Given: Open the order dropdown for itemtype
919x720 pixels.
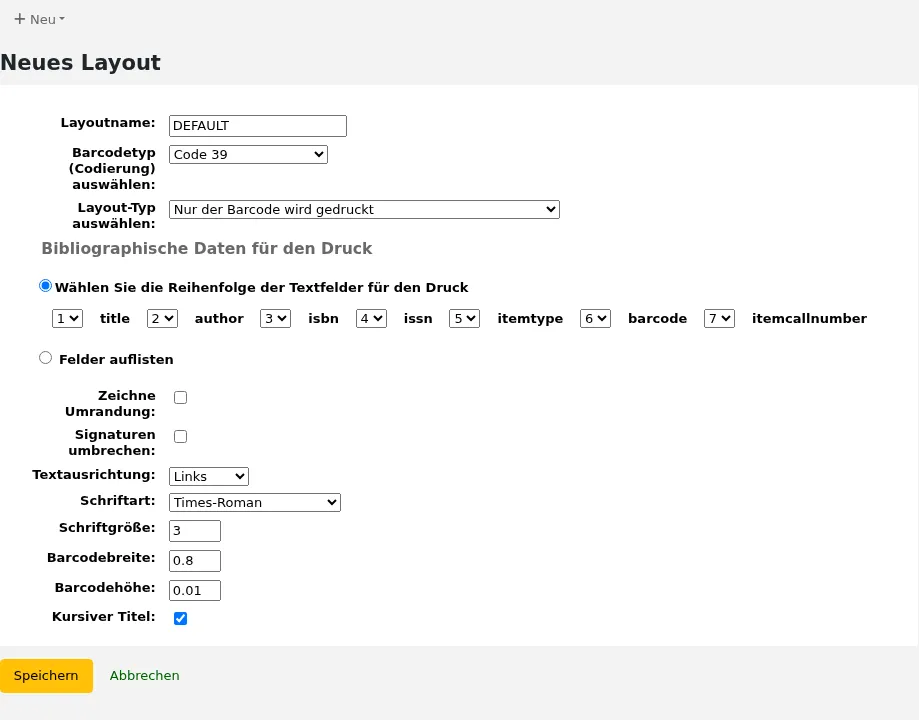Looking at the screenshot, I should [x=465, y=318].
